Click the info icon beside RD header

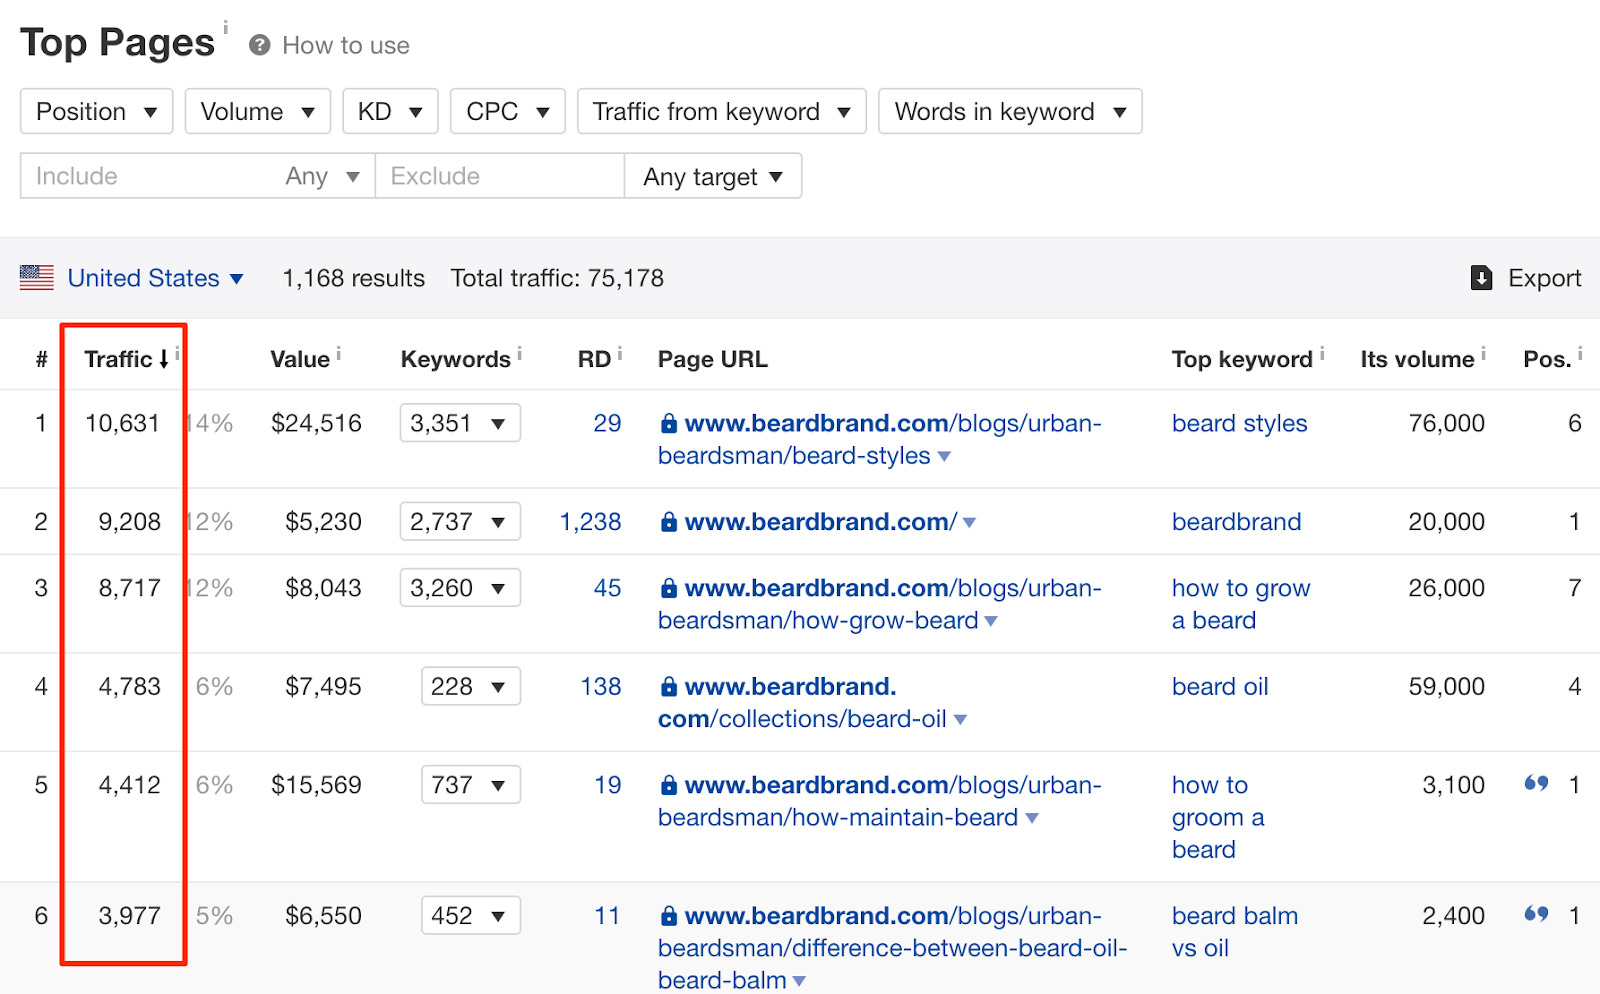coord(620,353)
